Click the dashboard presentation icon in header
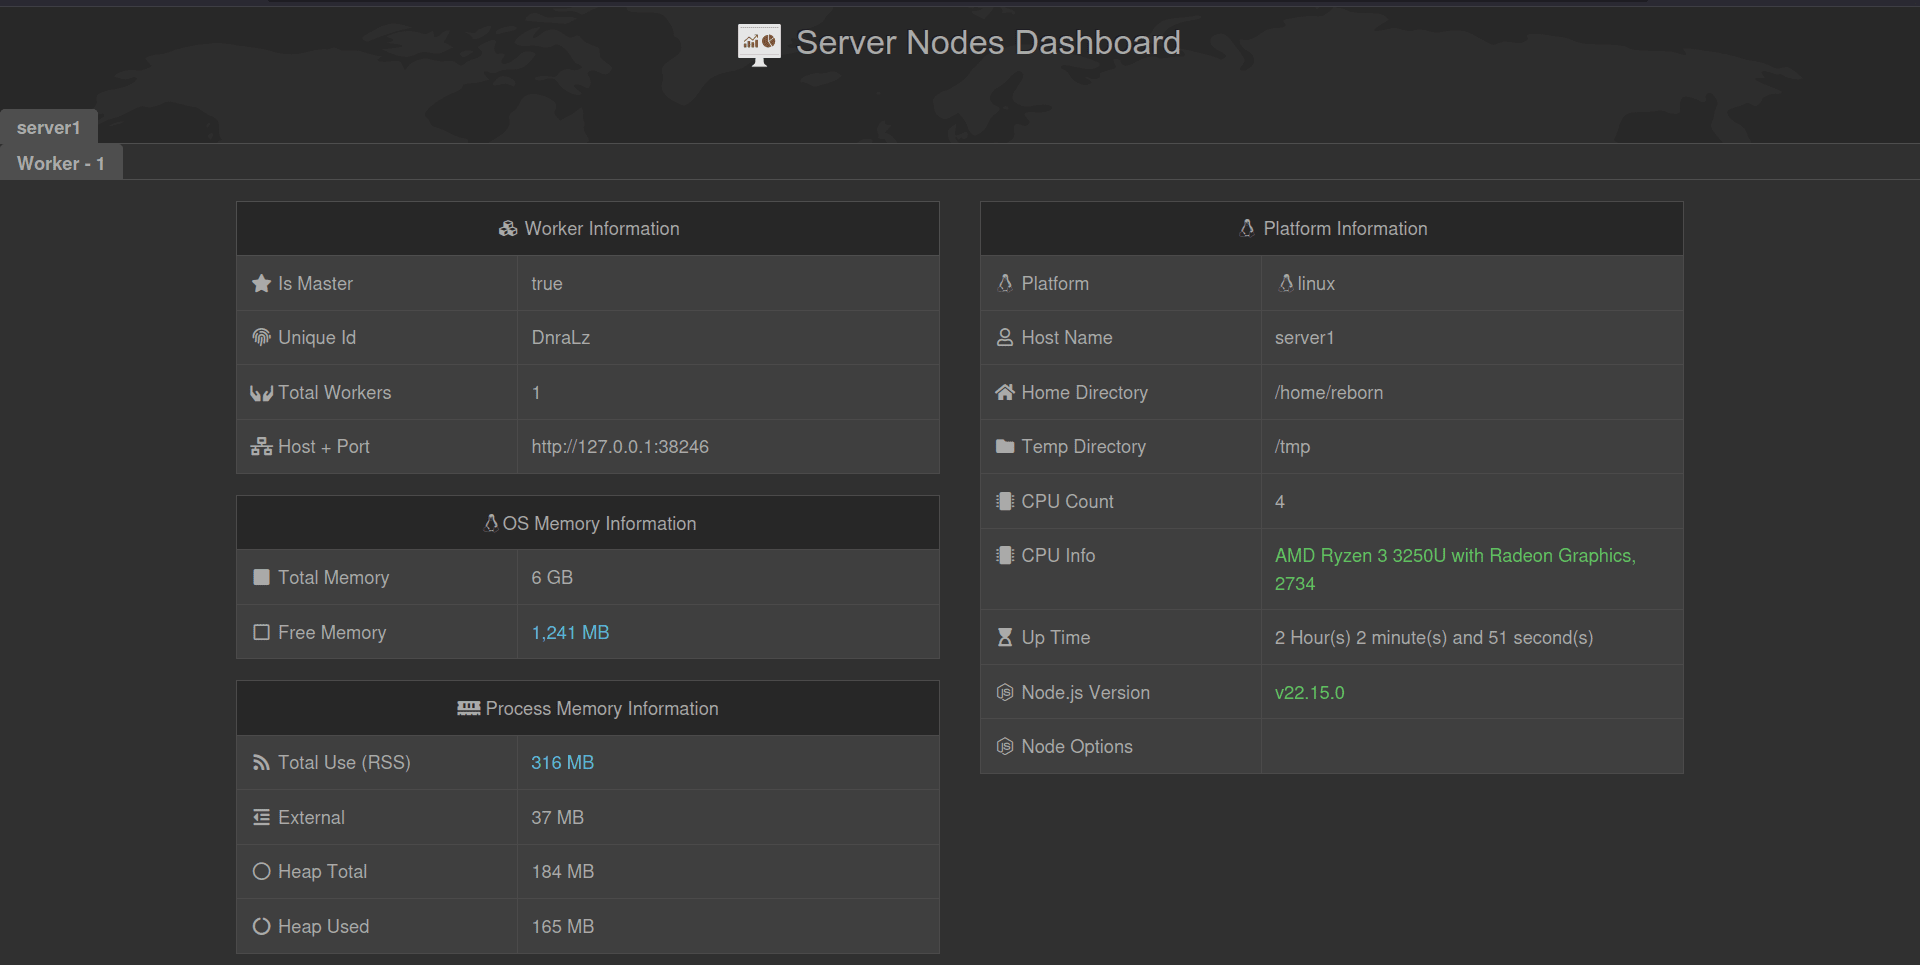Screen dimensions: 1920x965 click(x=759, y=45)
